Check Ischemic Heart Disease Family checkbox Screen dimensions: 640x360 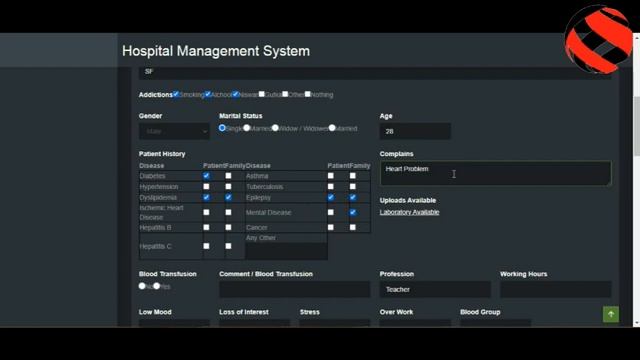(x=229, y=212)
